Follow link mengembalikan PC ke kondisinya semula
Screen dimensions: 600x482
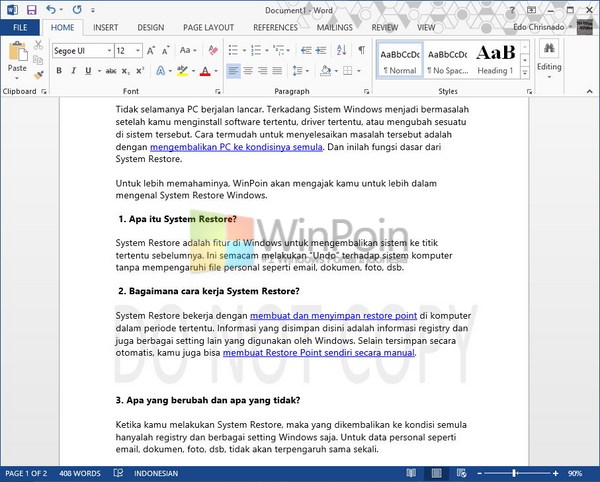236,147
